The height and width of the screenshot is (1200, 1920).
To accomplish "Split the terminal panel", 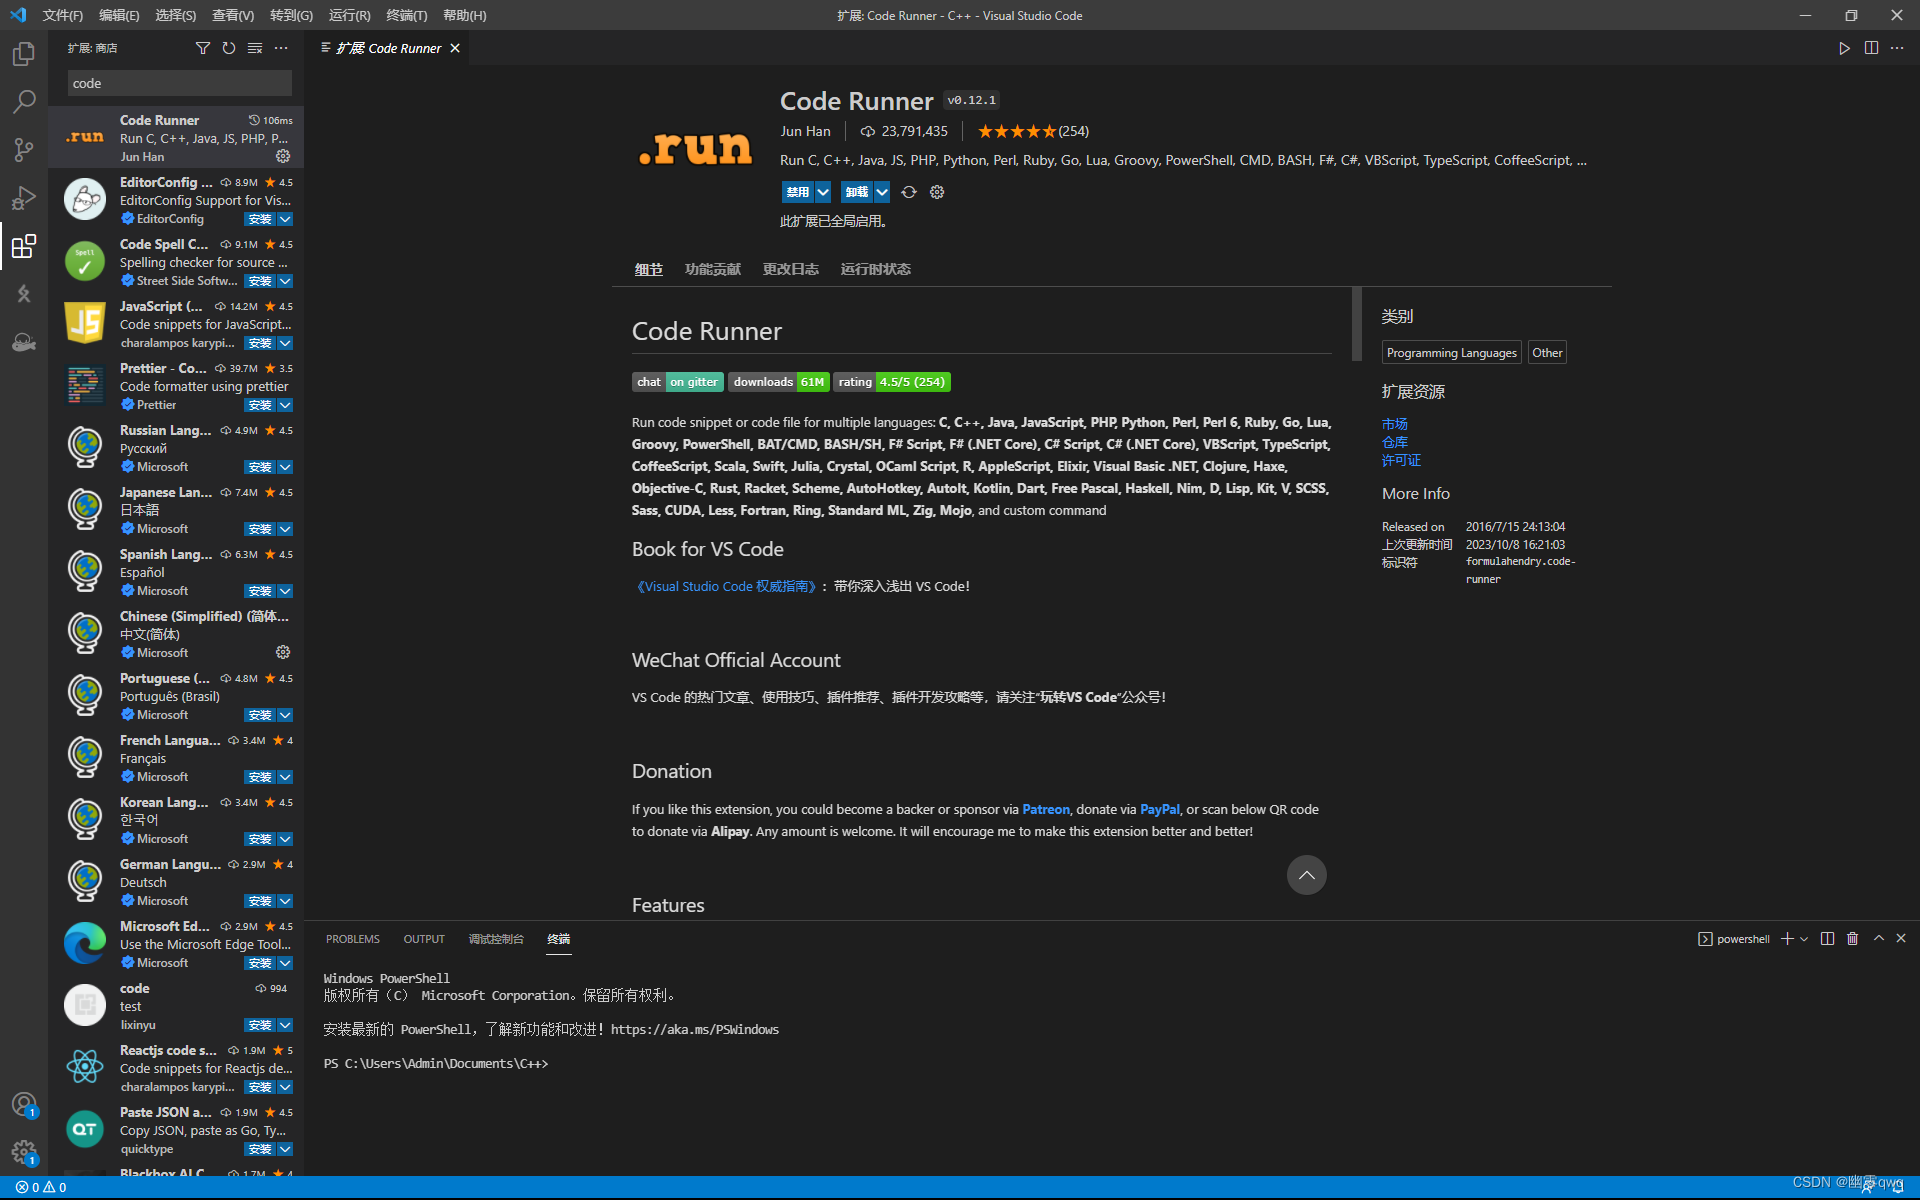I will 1827,939.
